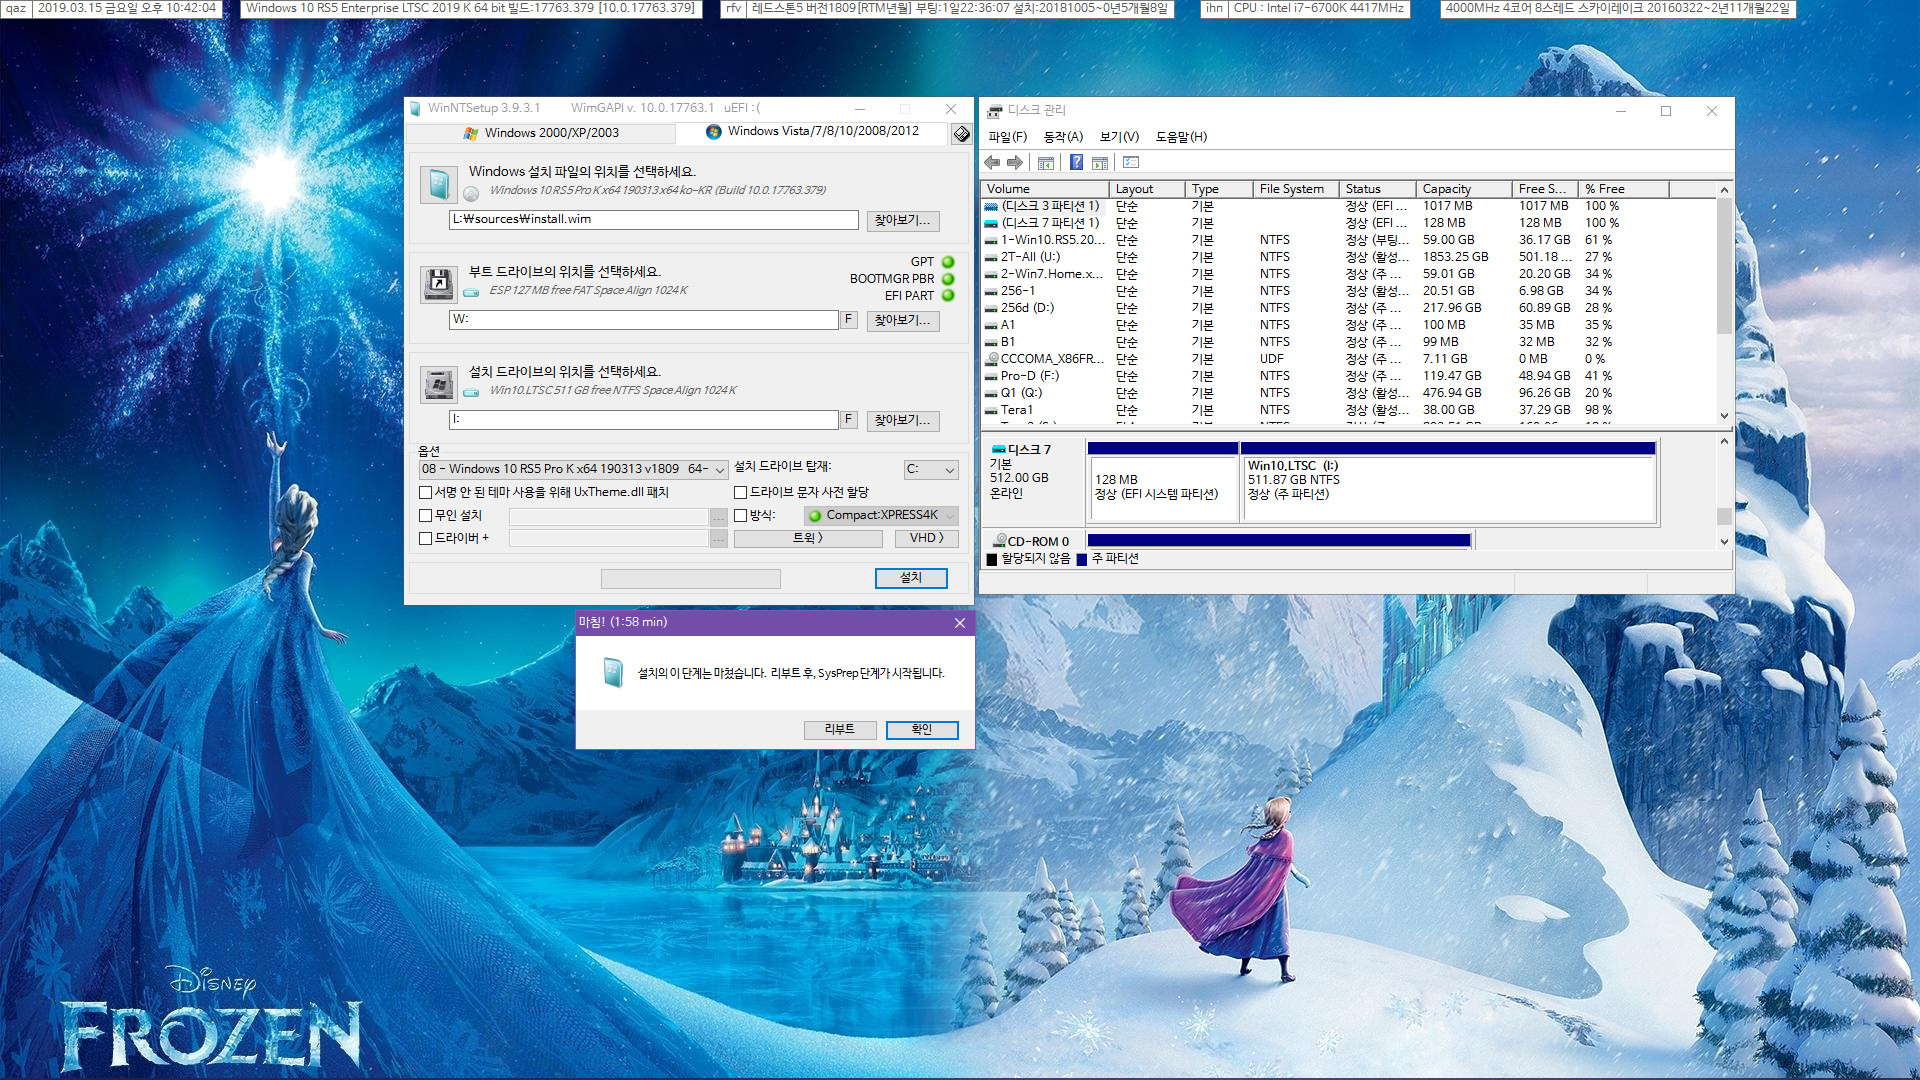Click Disk Management title bar app icon
The height and width of the screenshot is (1080, 1920).
pos(995,111)
